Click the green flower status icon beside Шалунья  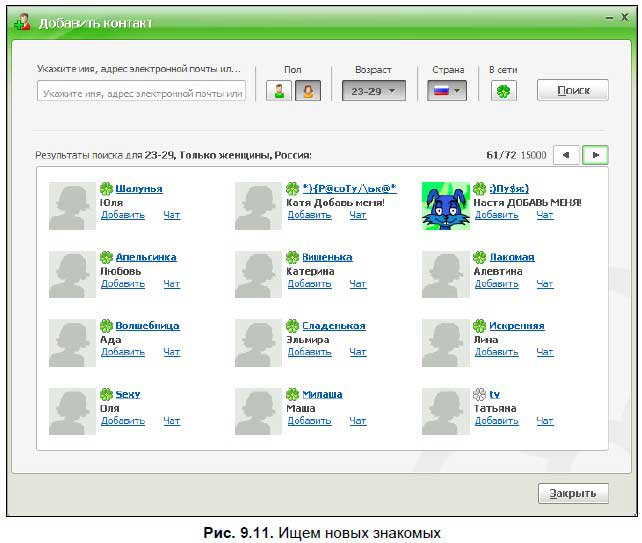point(106,189)
